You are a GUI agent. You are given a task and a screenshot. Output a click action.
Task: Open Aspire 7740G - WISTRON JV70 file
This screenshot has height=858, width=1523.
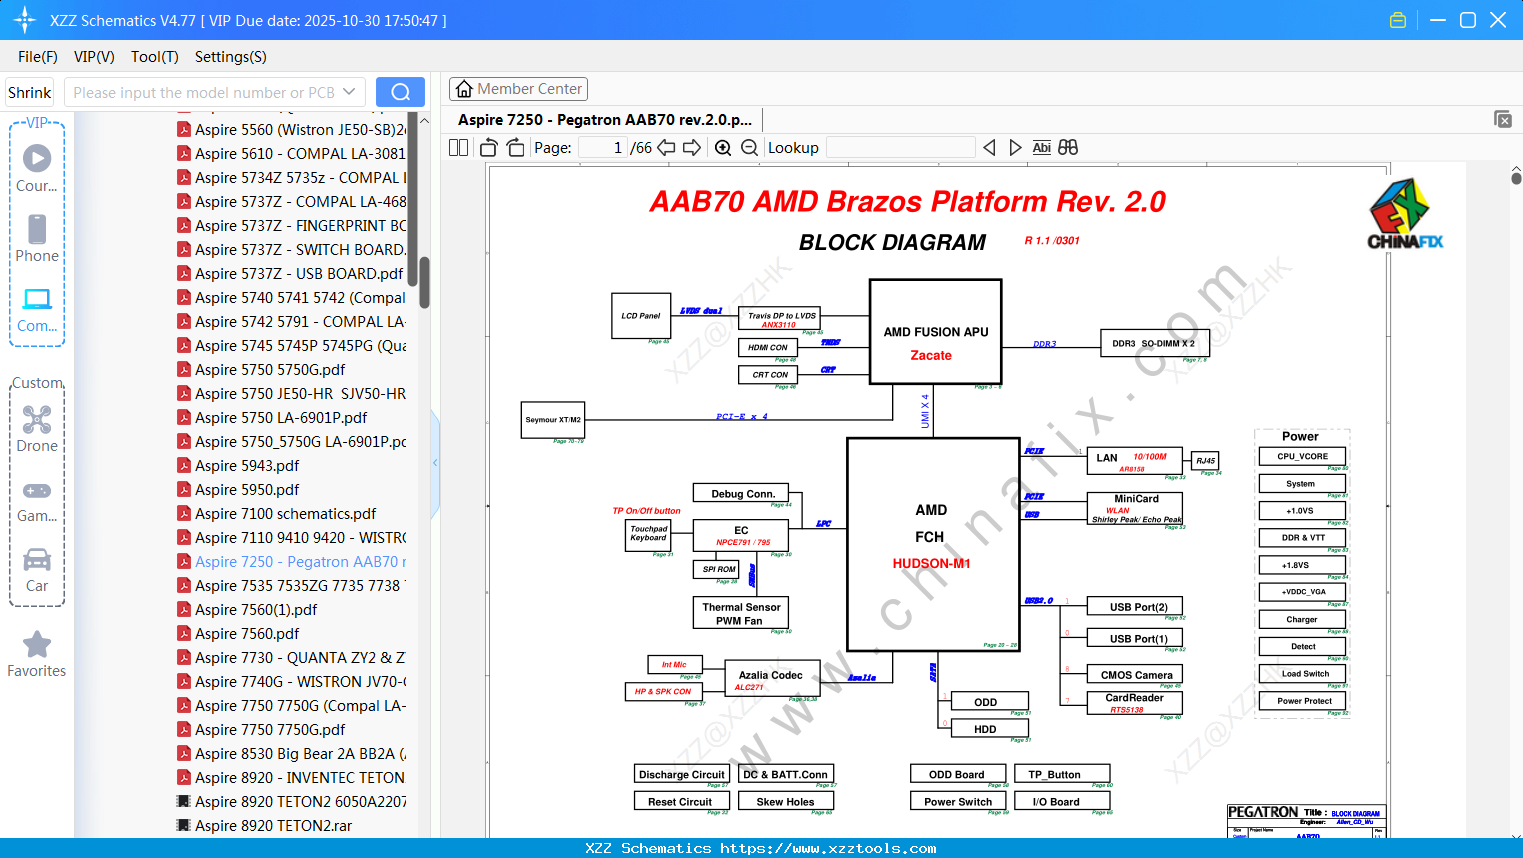[x=301, y=682]
